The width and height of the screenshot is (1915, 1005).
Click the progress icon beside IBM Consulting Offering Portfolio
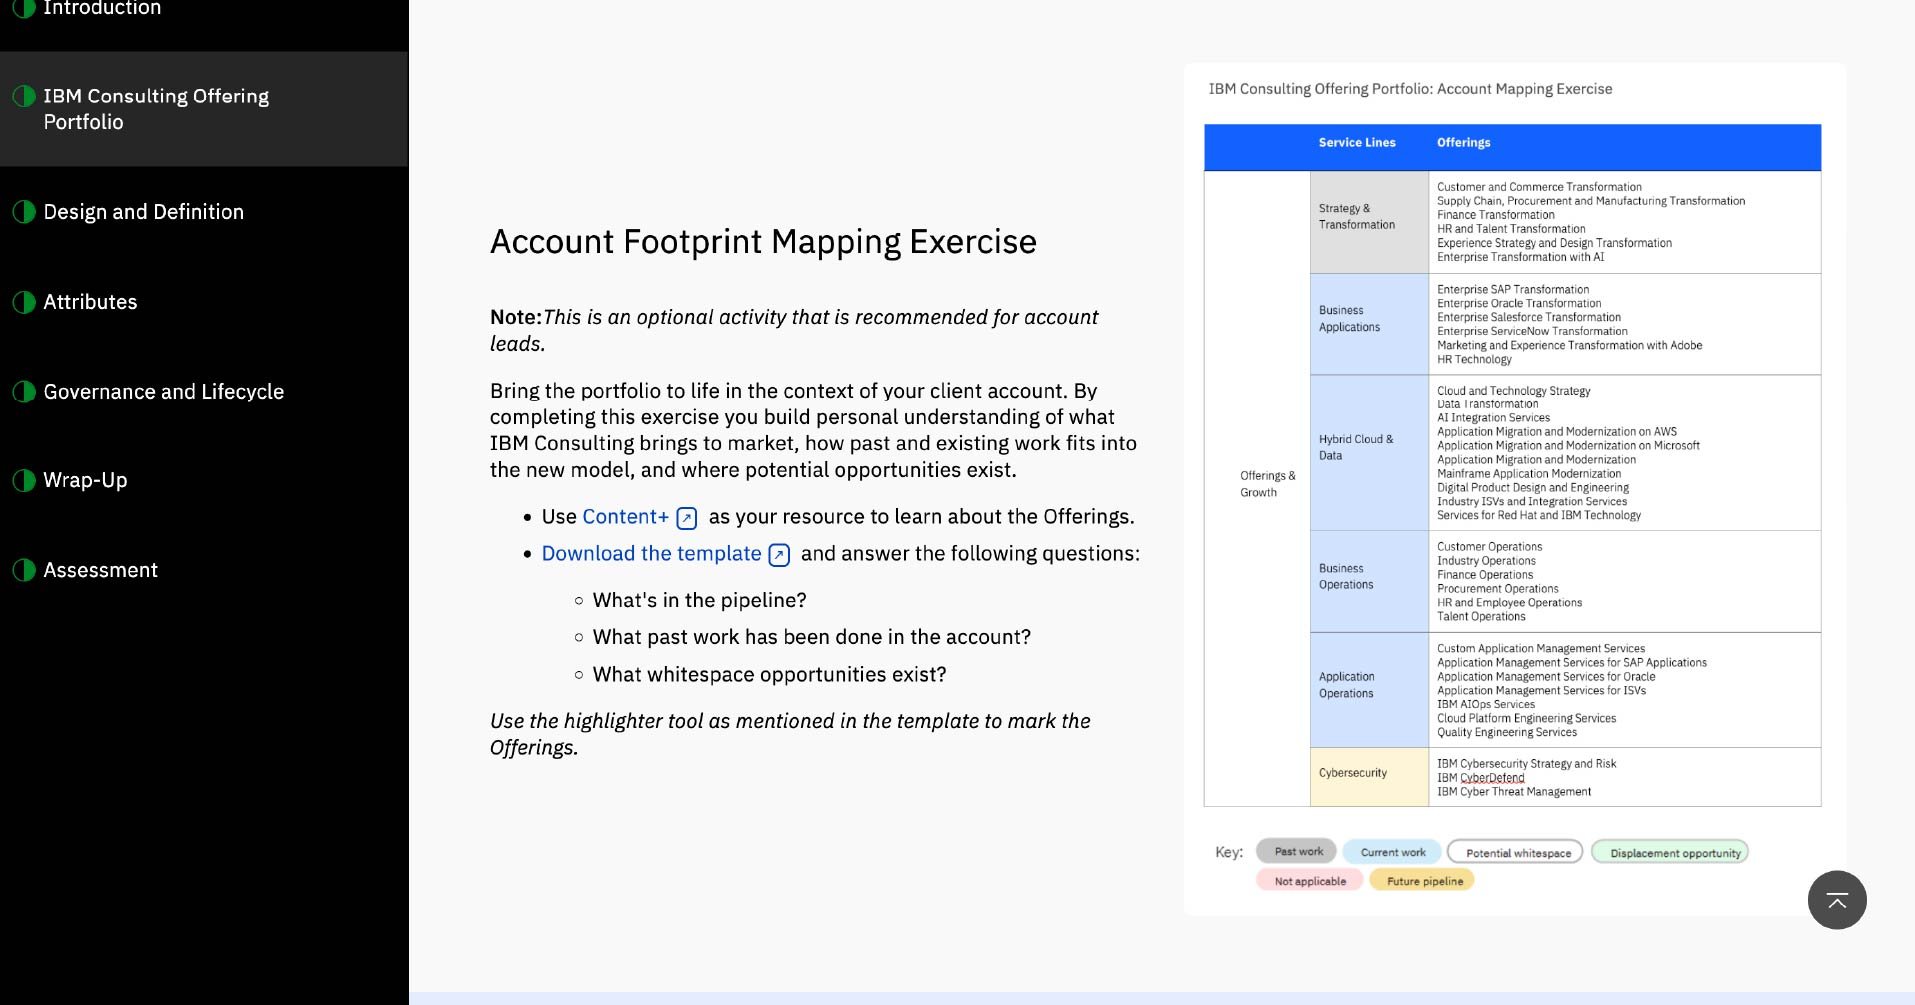24,96
